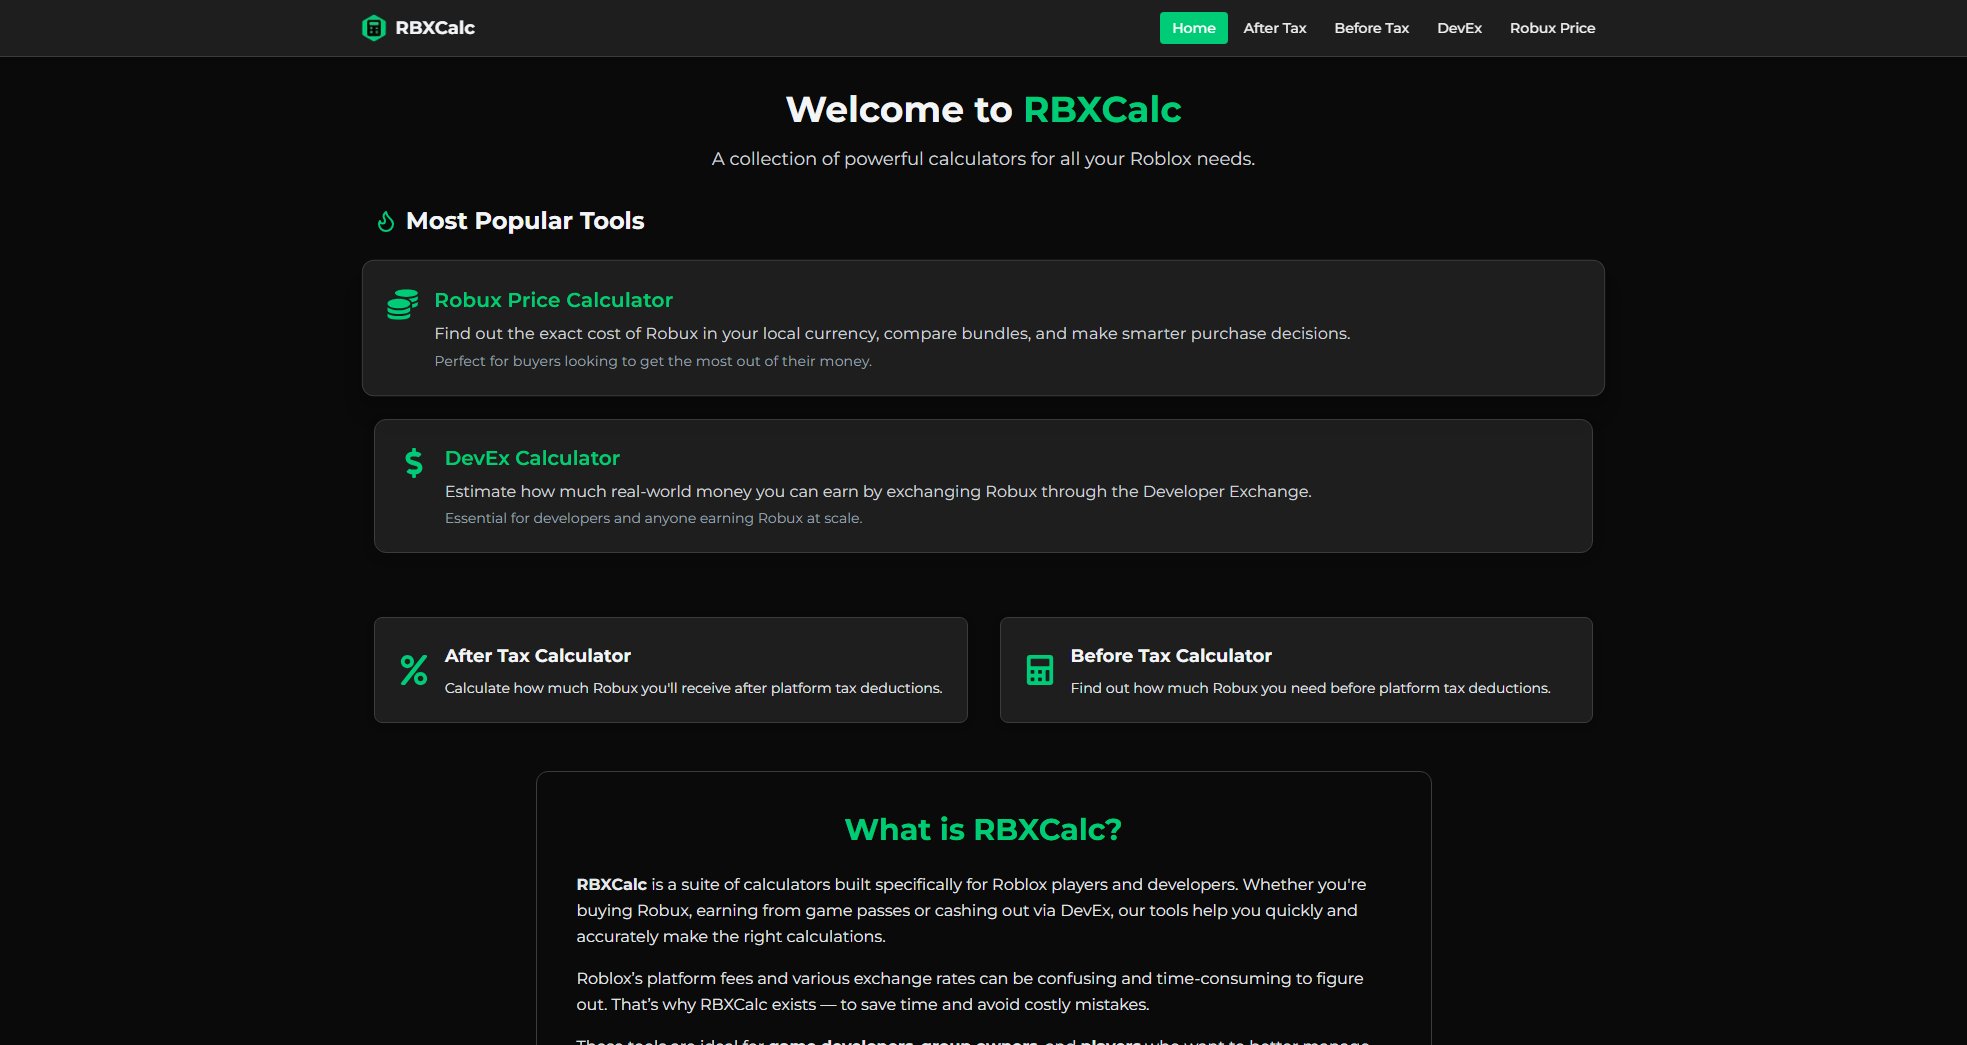Open the After Tax Calculator card title
This screenshot has width=1967, height=1045.
[x=537, y=656]
